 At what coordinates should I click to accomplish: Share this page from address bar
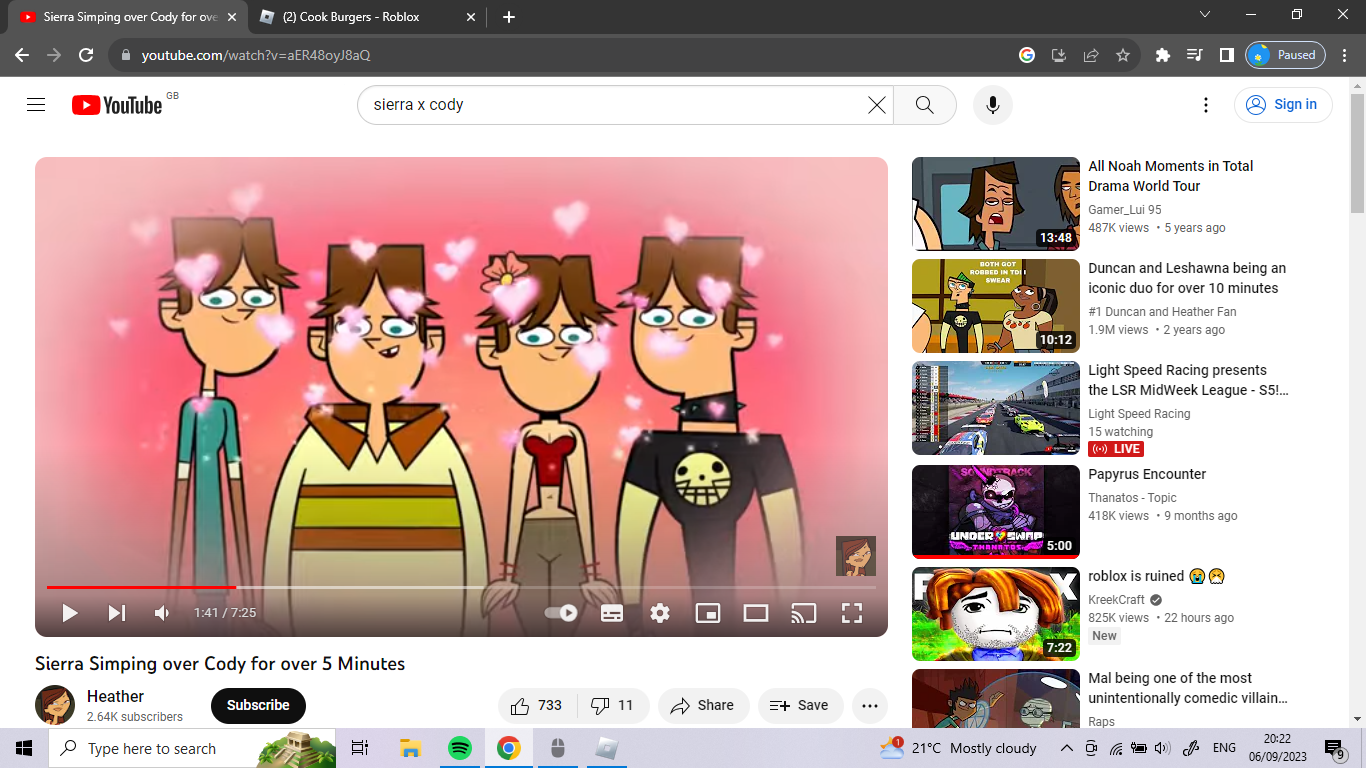pyautogui.click(x=1091, y=55)
